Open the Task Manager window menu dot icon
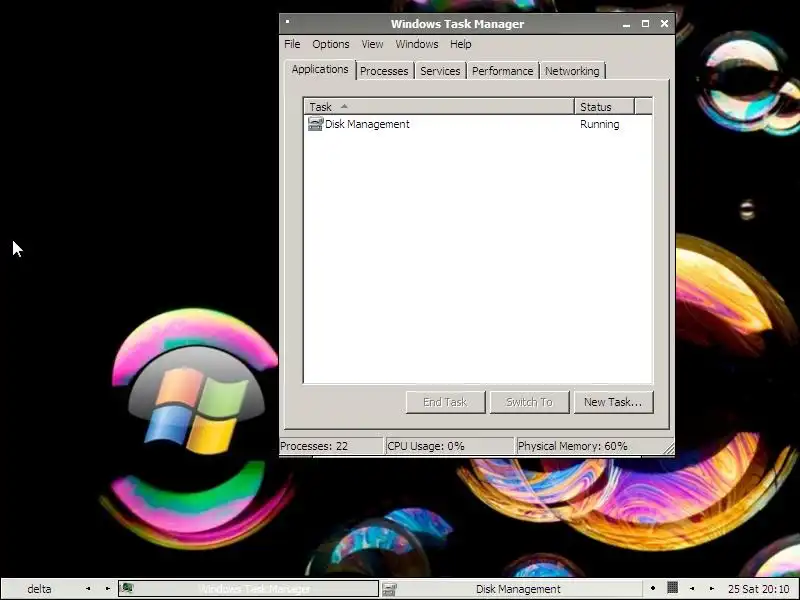 point(287,22)
